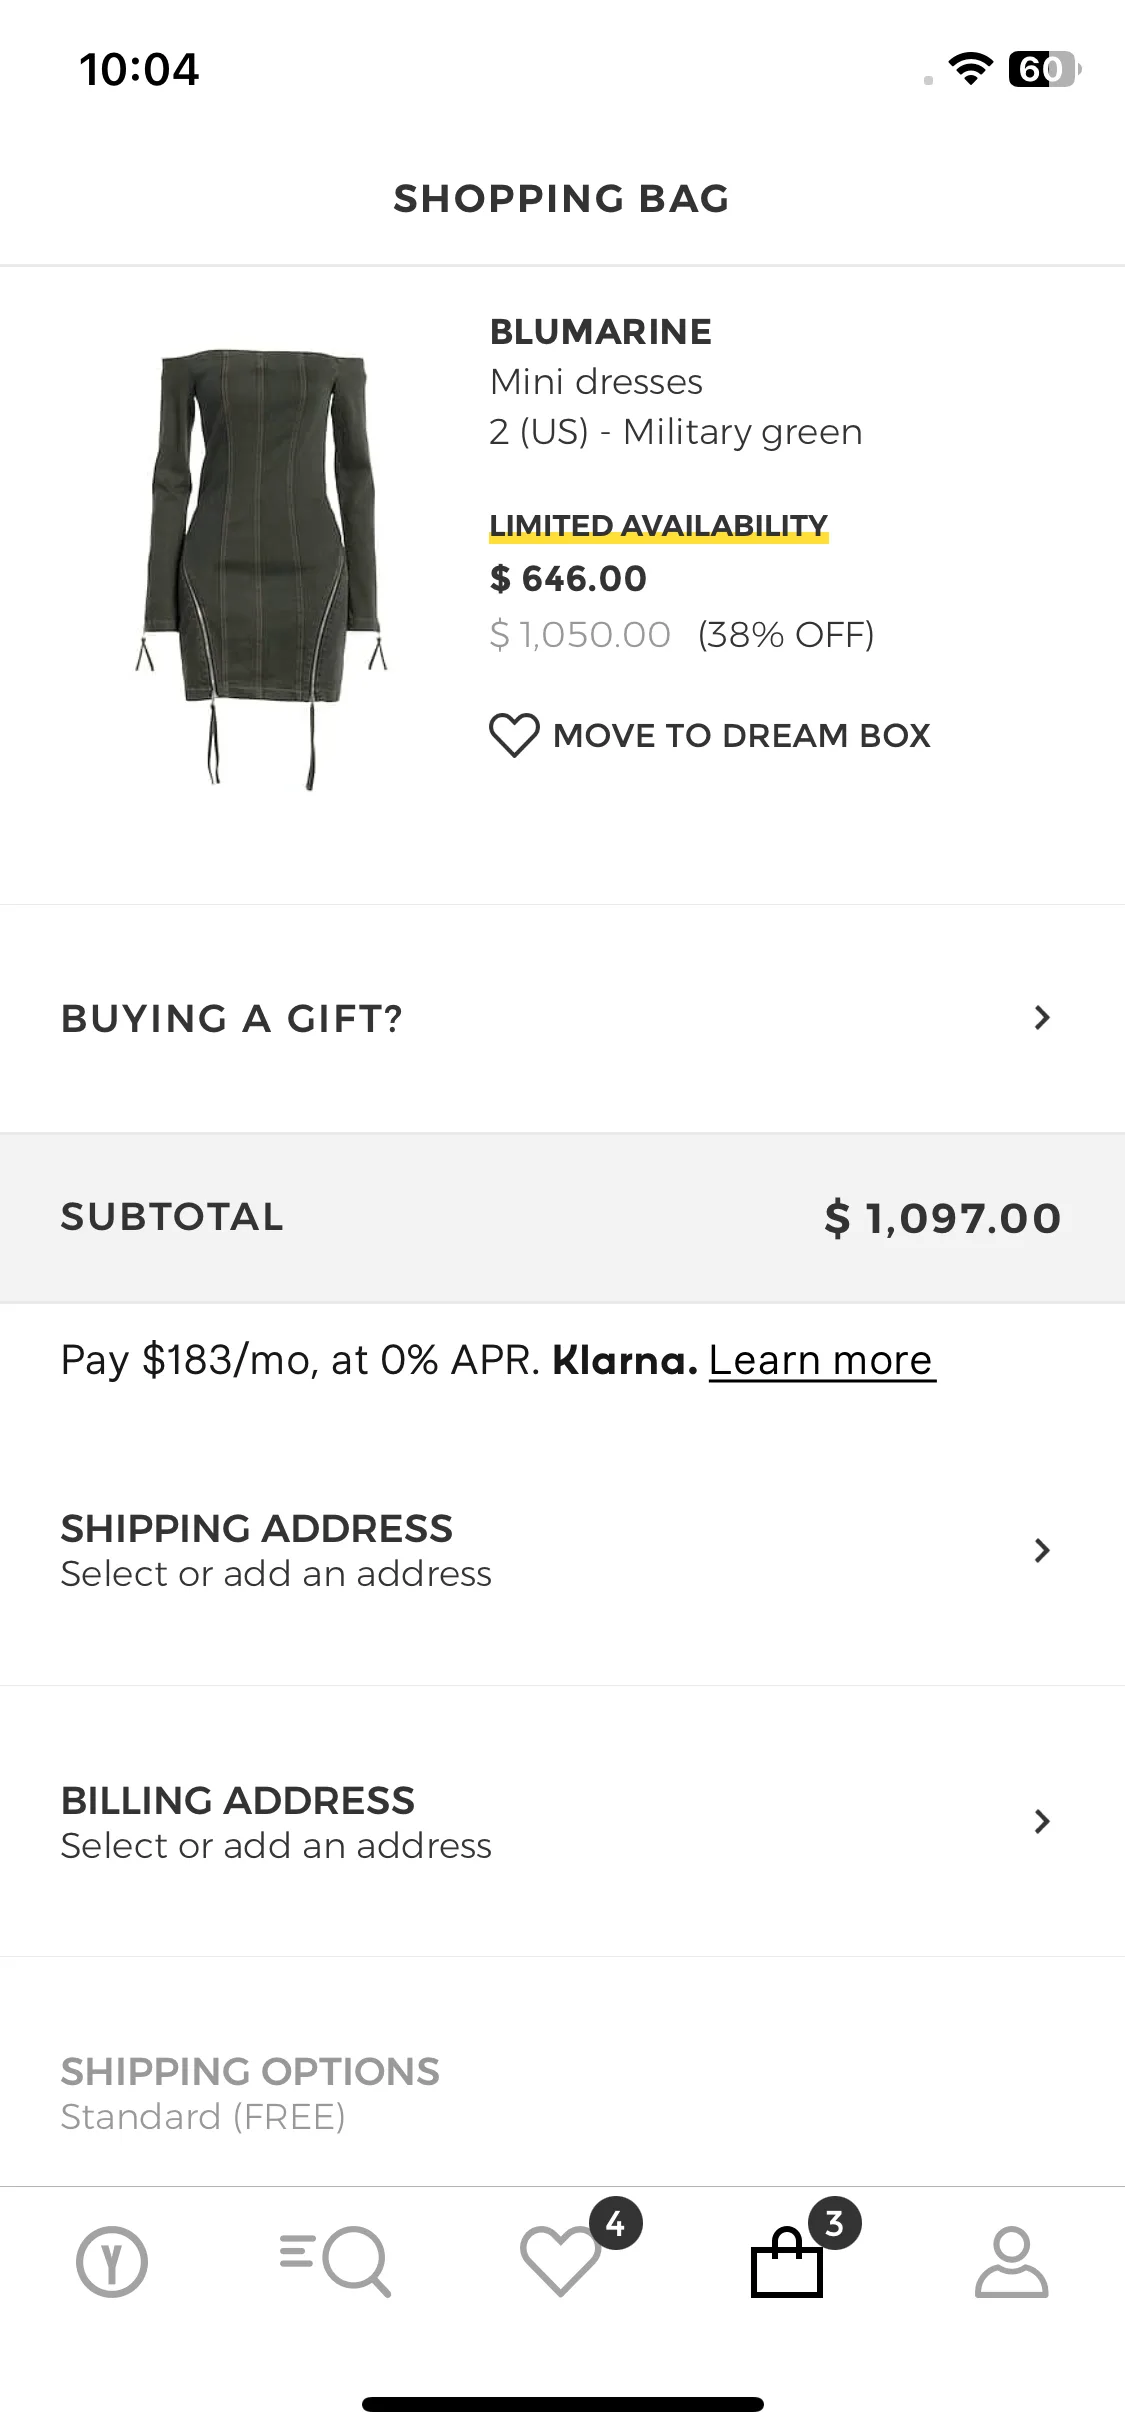The width and height of the screenshot is (1125, 2436).
Task: Select MOVE TO DREAM BOX text
Action: (741, 735)
